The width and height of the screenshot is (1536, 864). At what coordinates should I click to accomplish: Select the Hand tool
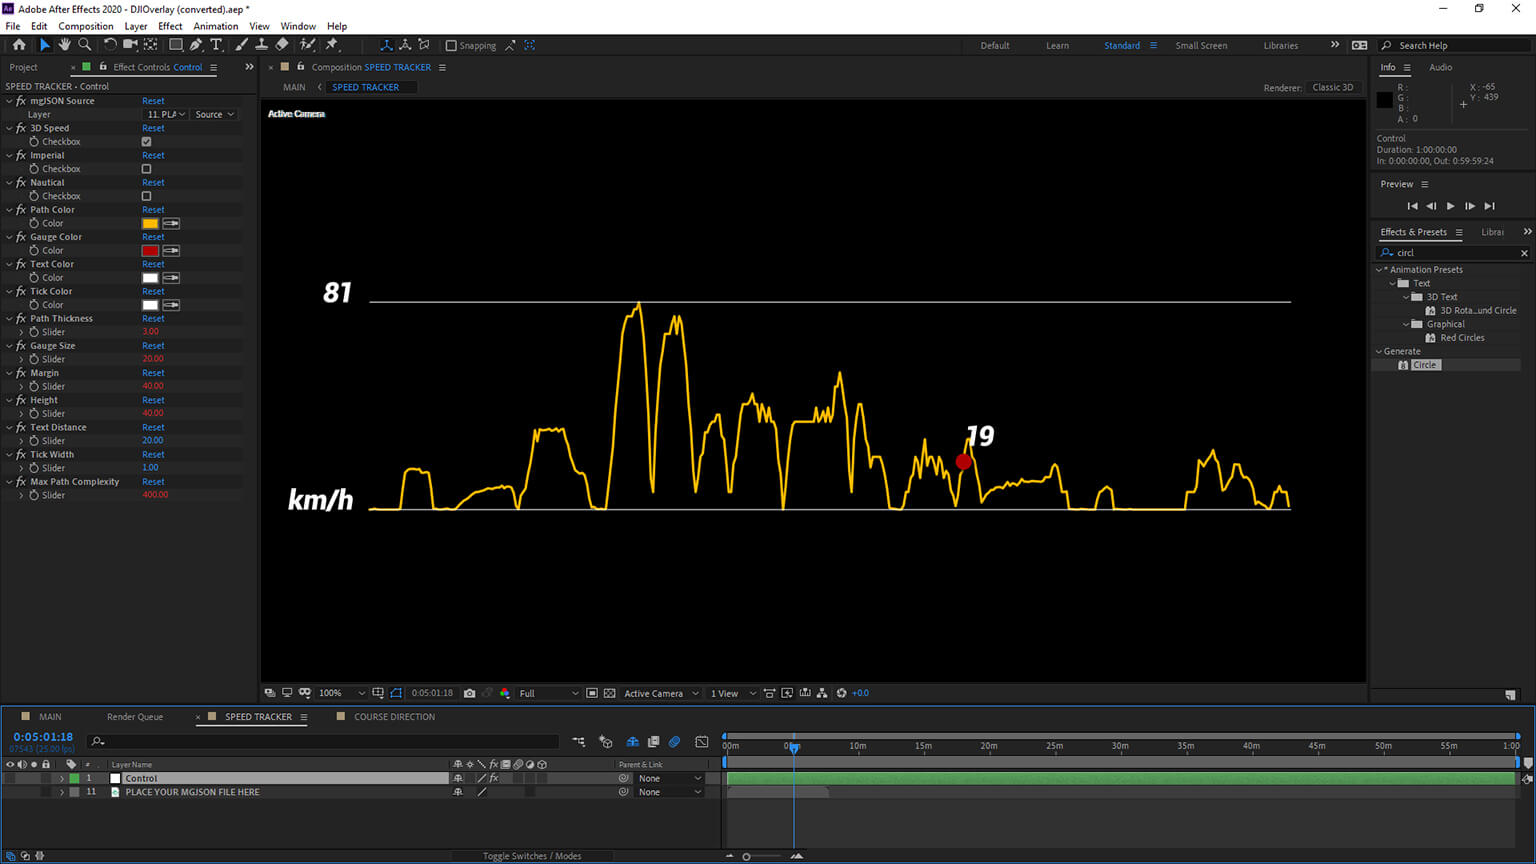point(64,45)
